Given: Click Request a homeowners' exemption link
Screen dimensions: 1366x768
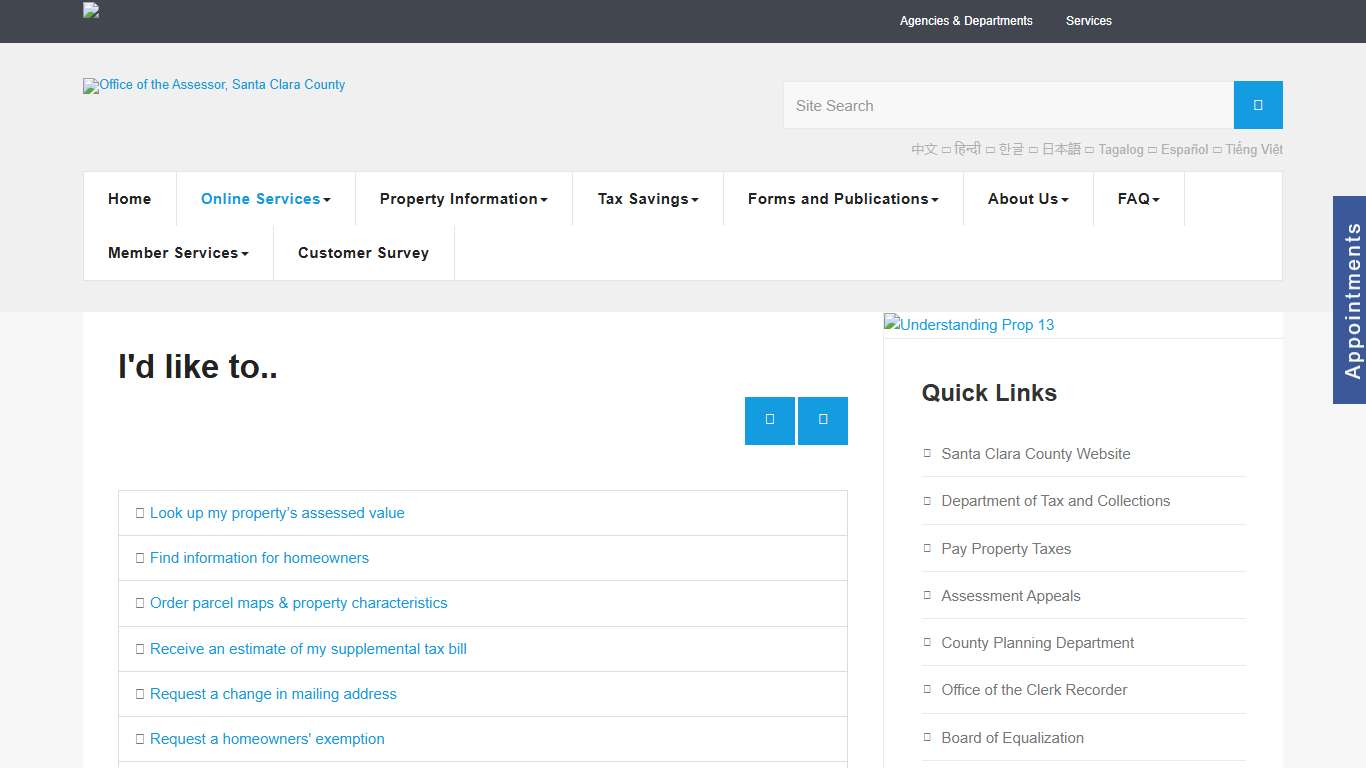Looking at the screenshot, I should click(x=267, y=739).
